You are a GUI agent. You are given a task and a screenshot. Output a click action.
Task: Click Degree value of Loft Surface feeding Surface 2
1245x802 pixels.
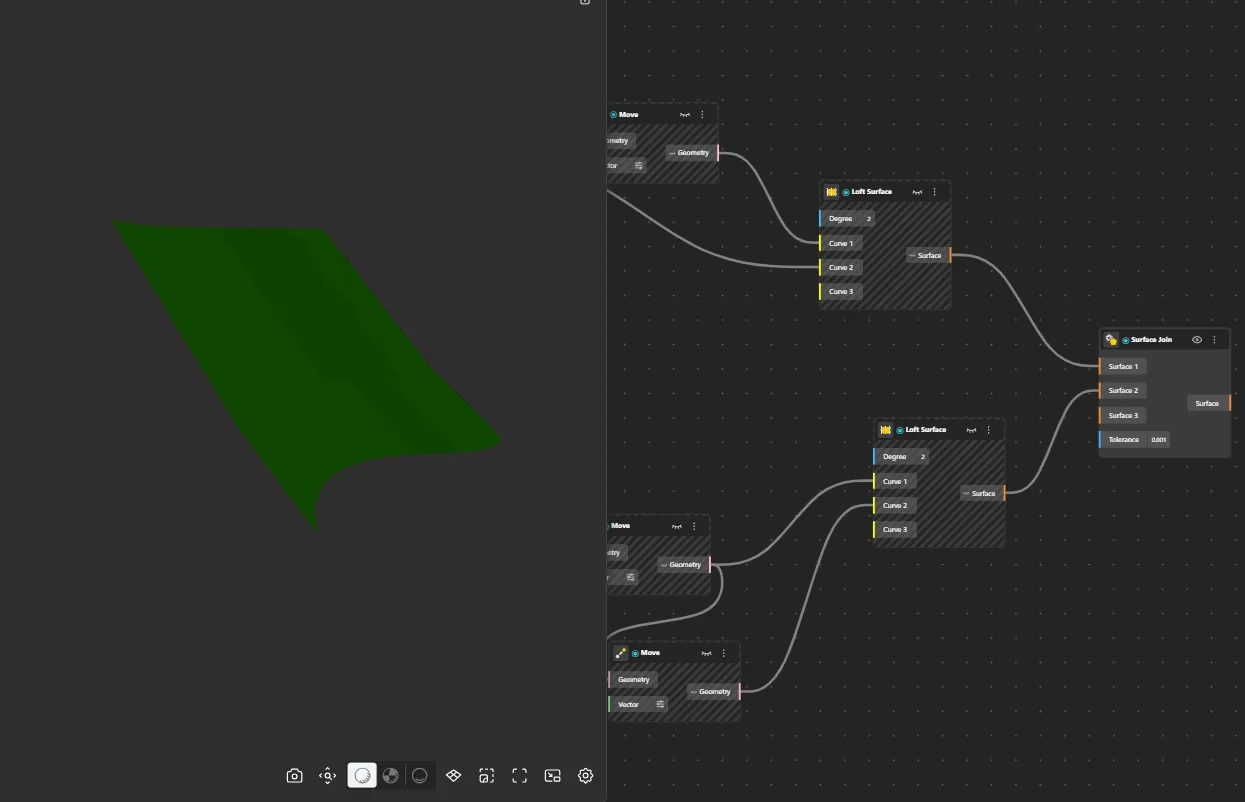tap(922, 456)
